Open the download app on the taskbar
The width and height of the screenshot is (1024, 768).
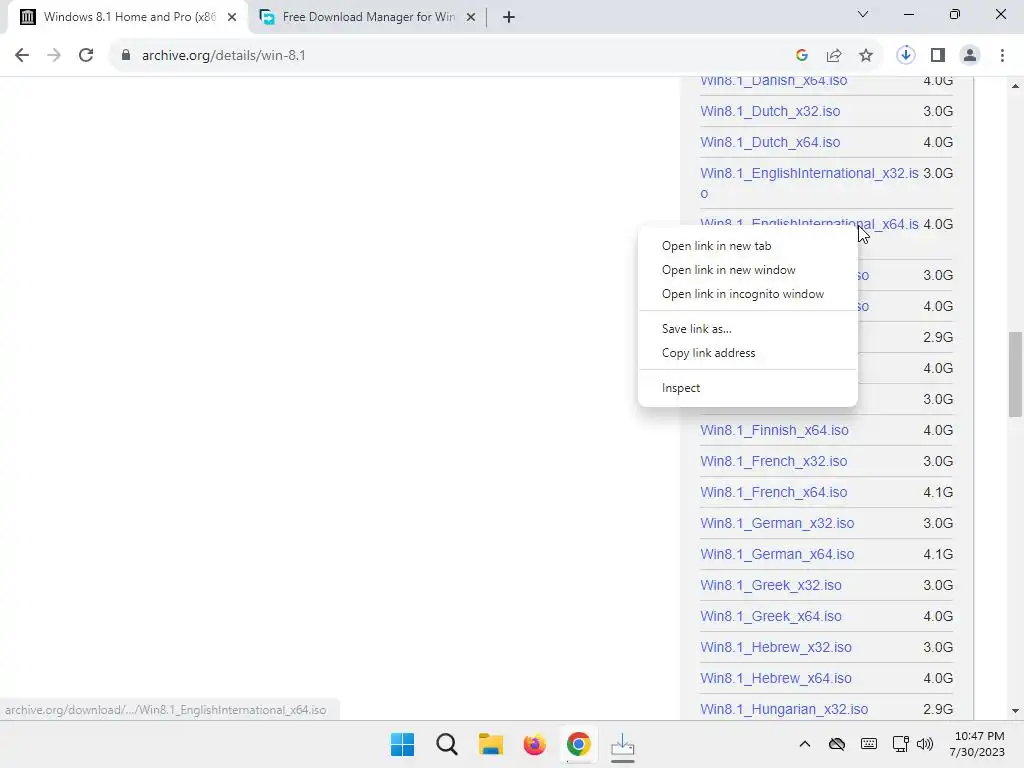tap(622, 744)
